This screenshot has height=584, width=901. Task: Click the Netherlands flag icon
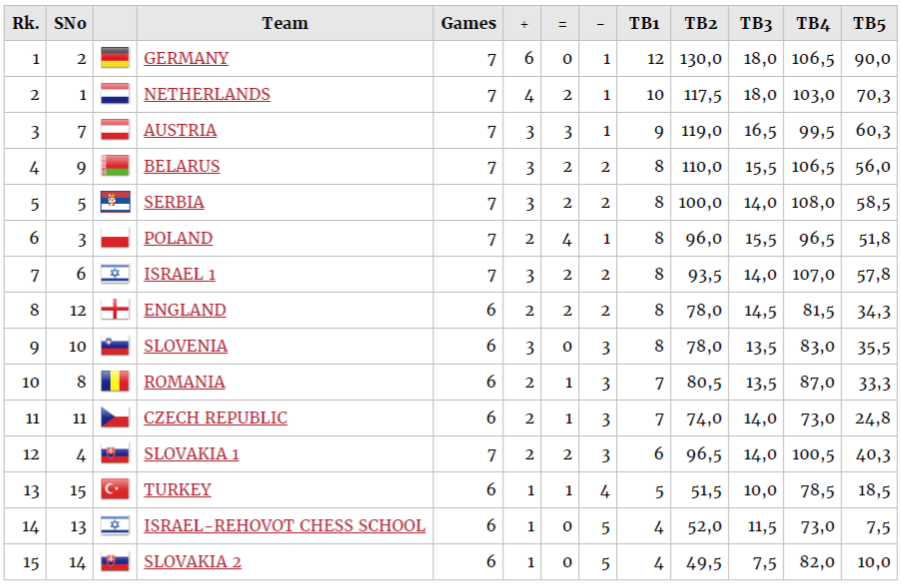(115, 94)
